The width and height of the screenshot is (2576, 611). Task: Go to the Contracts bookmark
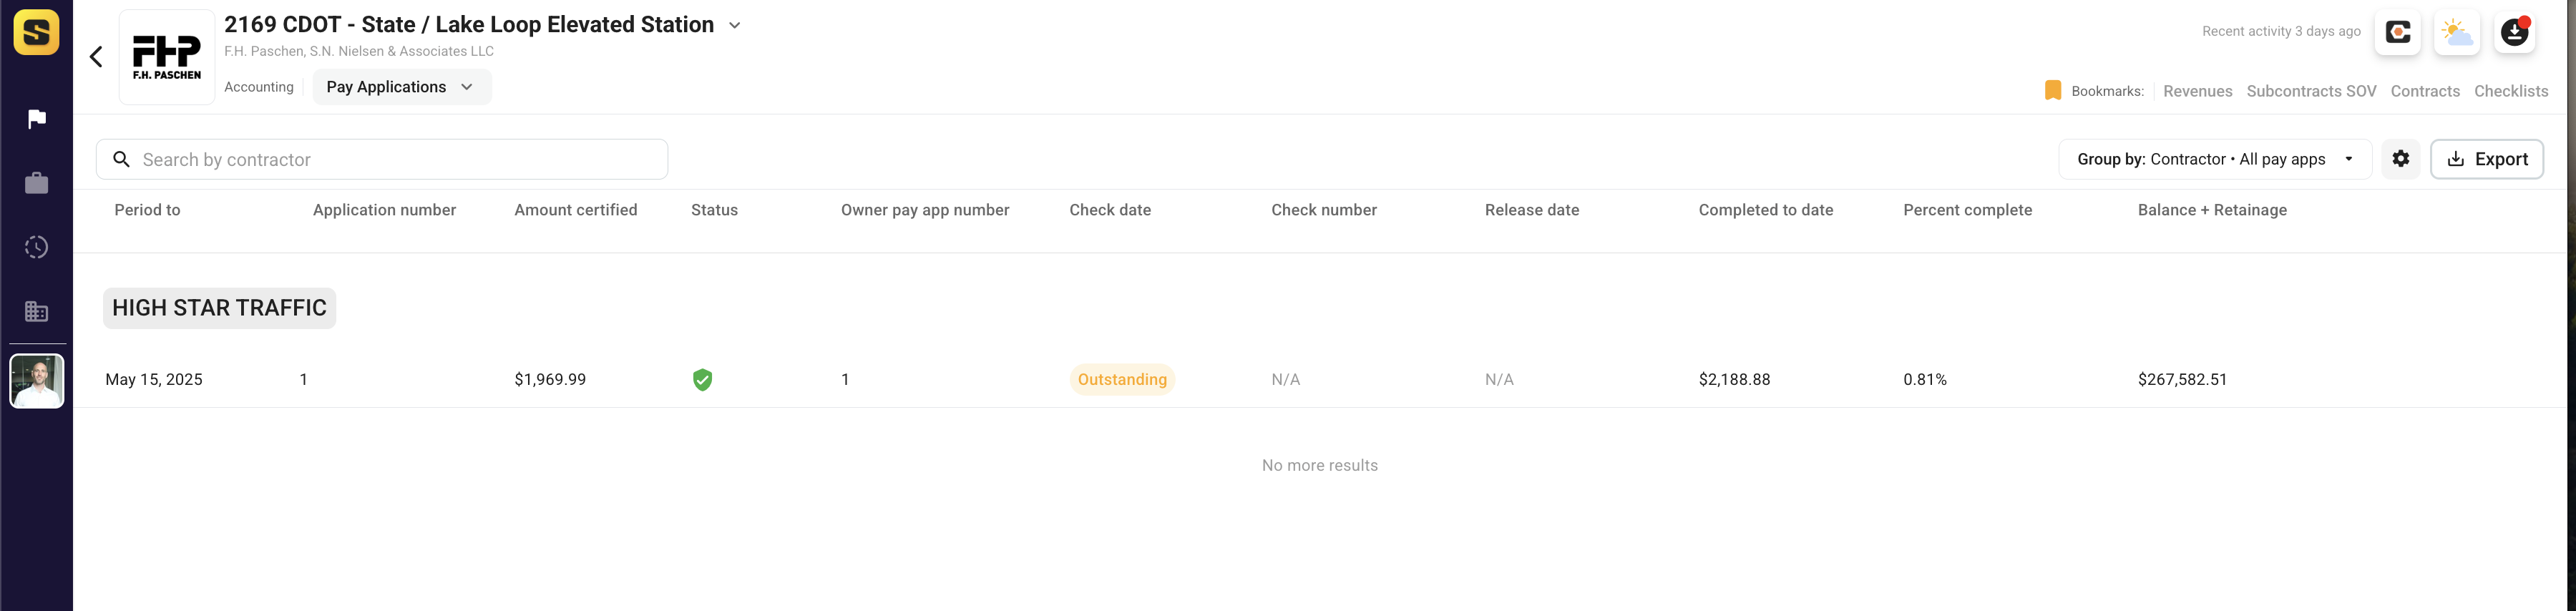2425,91
